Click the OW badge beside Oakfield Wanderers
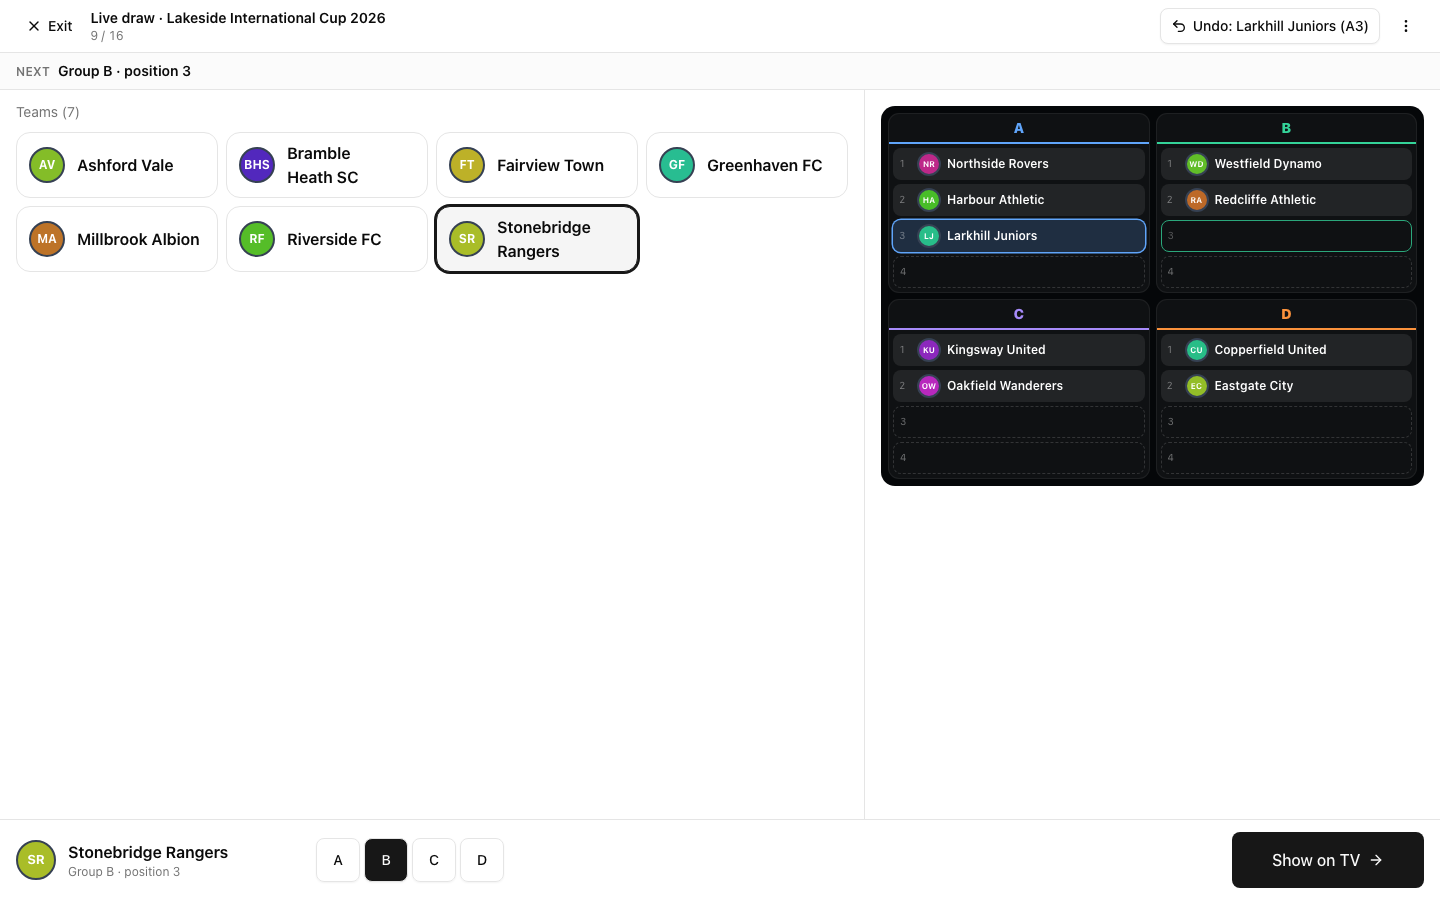This screenshot has width=1440, height=900. 929,386
